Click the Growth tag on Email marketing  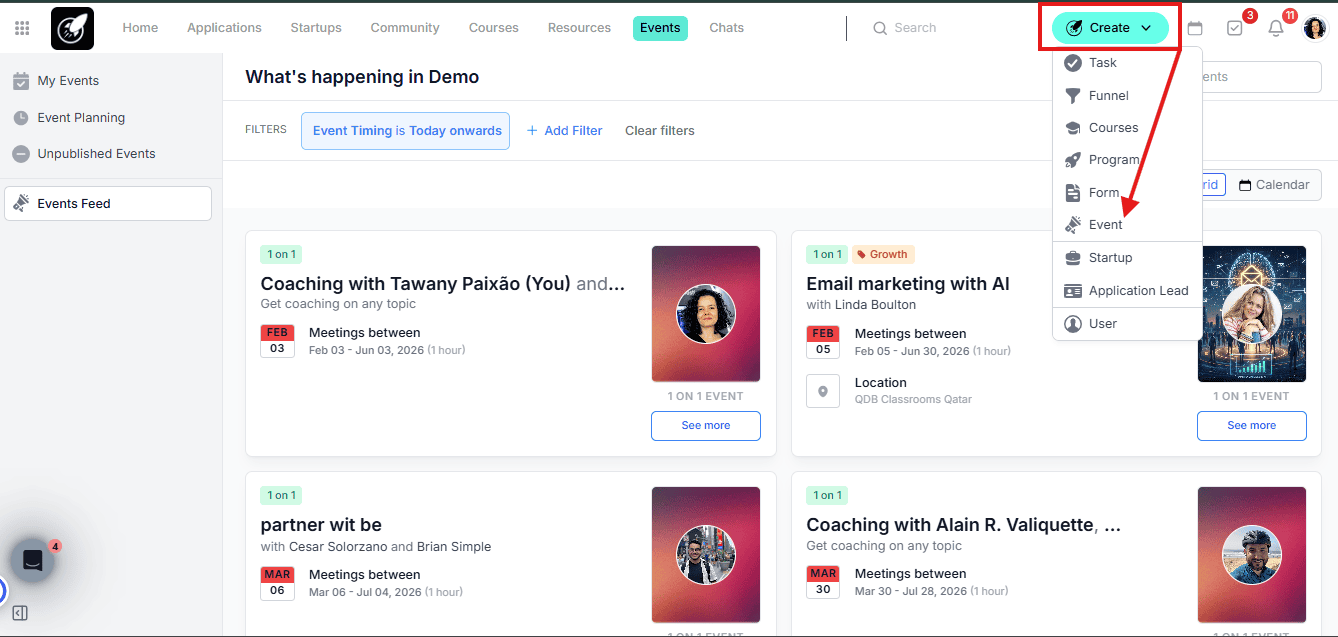coord(882,255)
